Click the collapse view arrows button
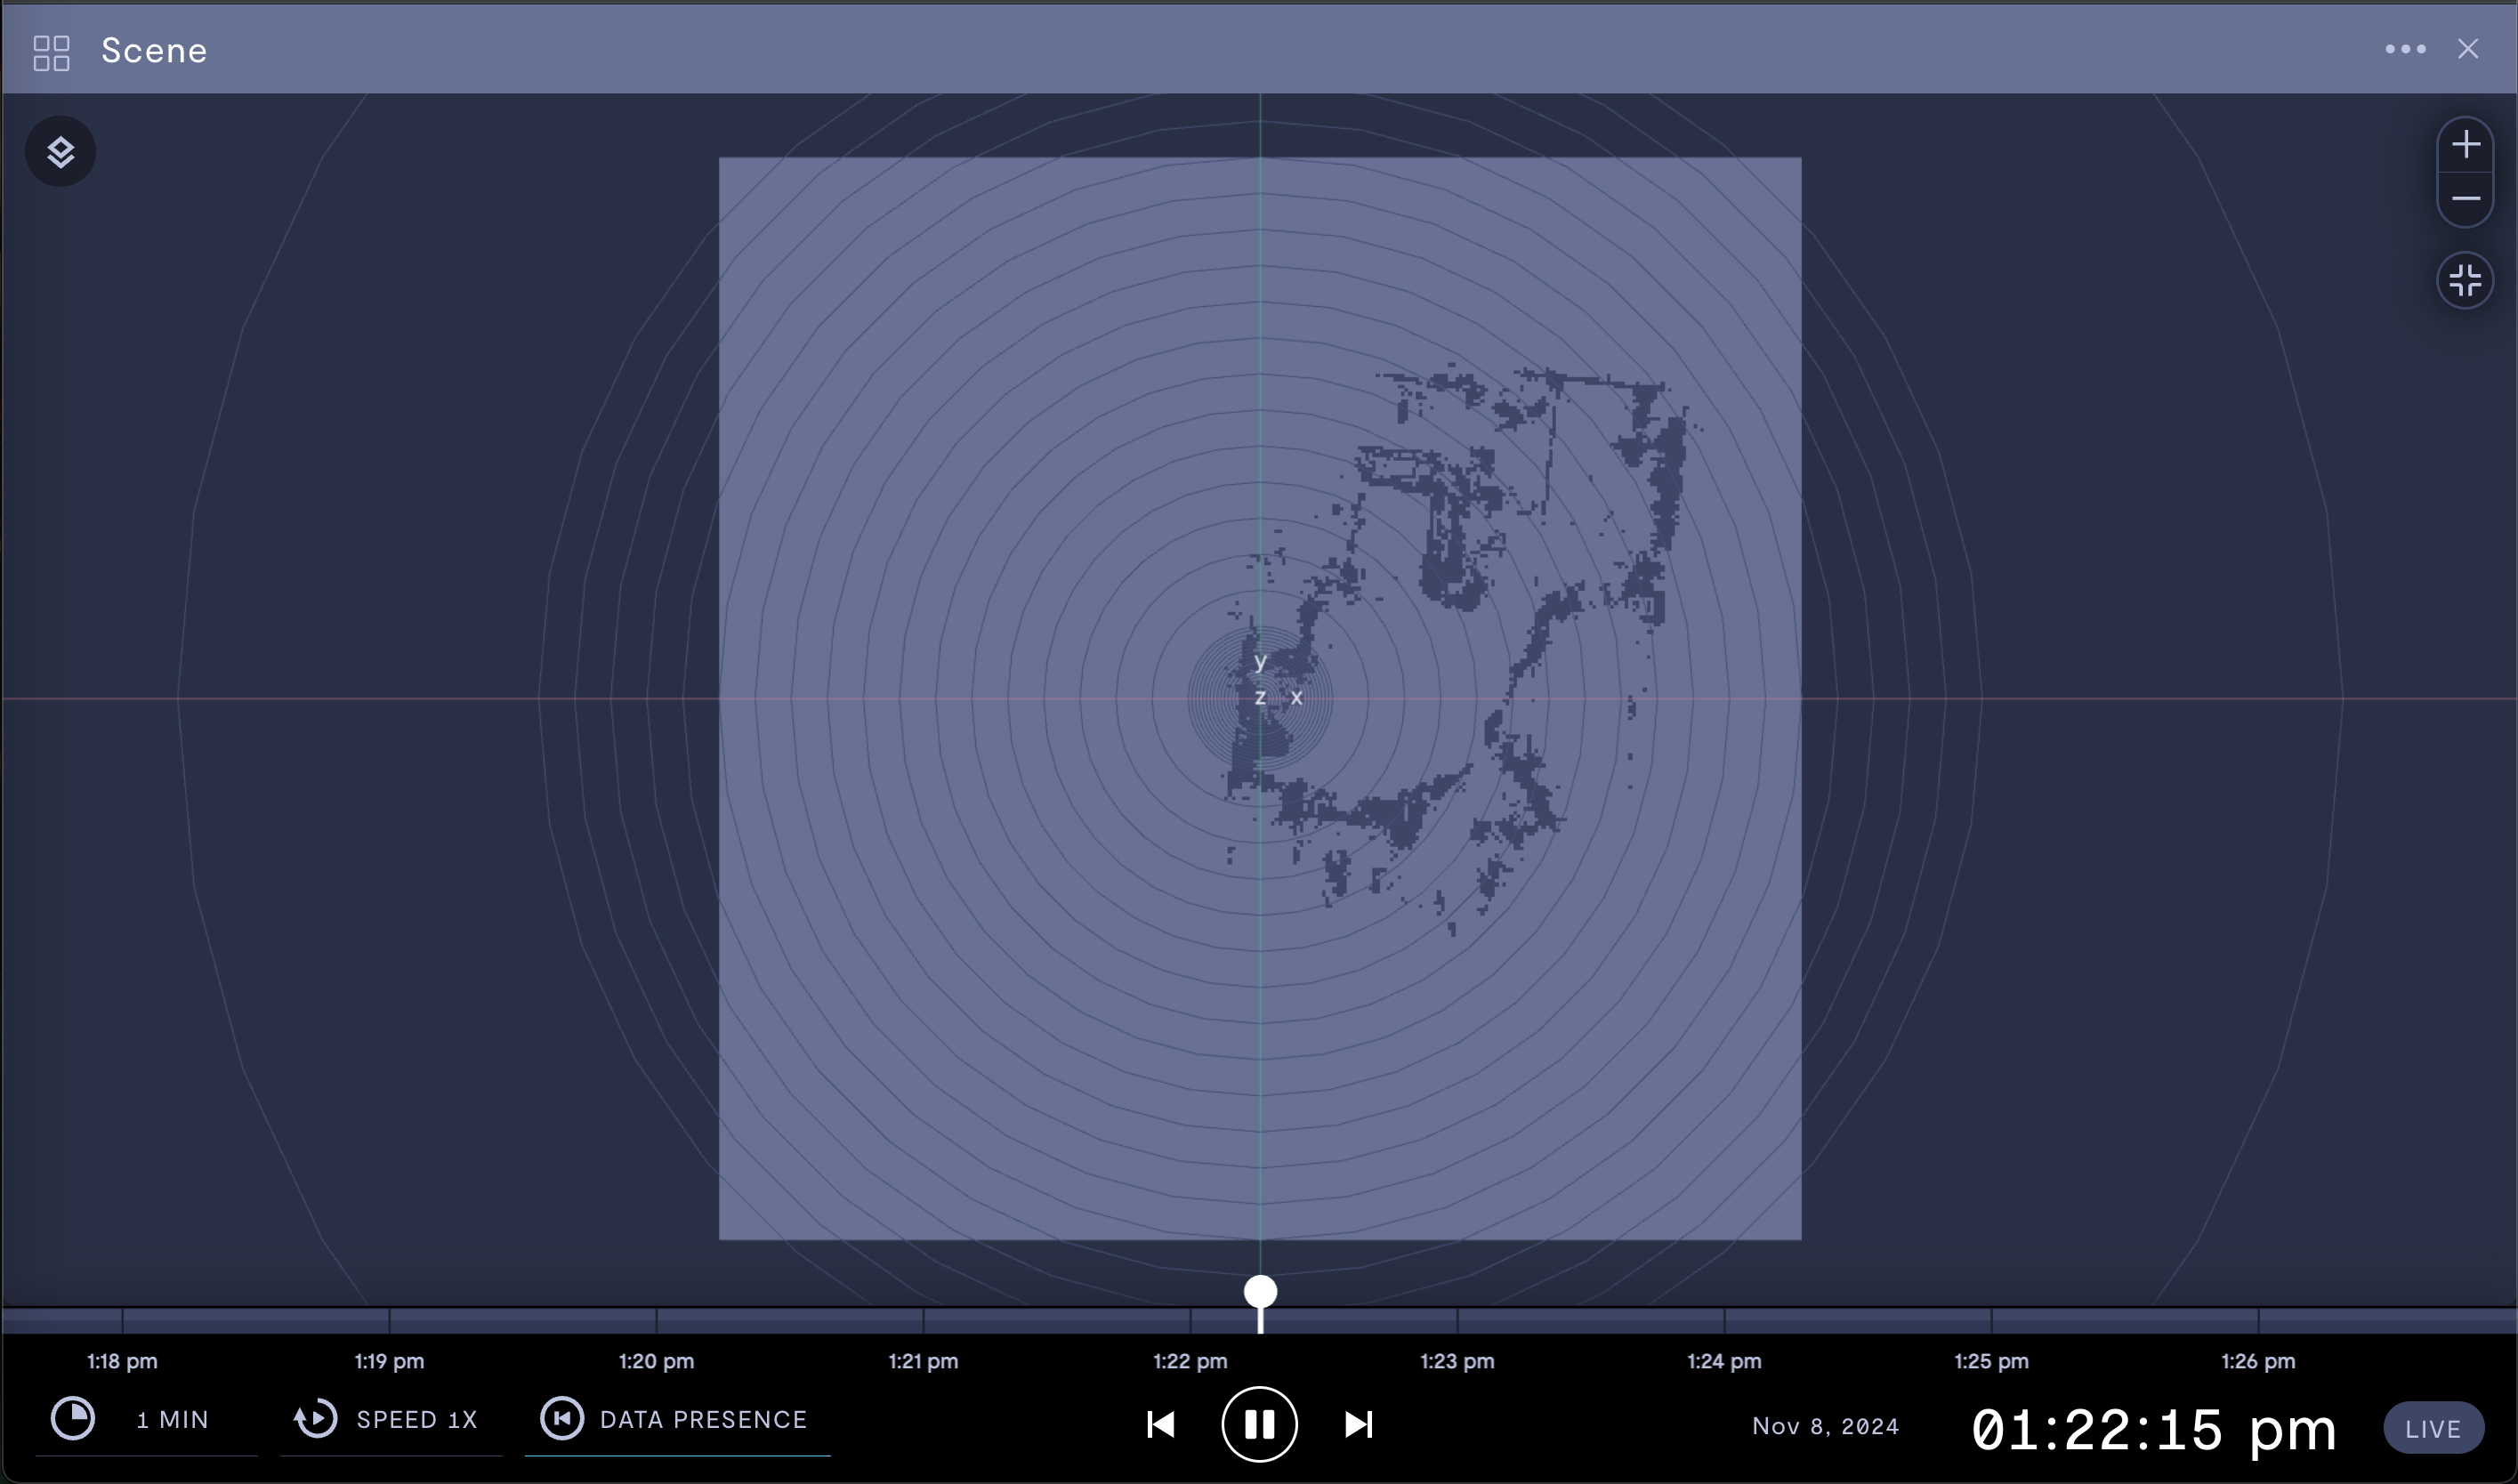 2465,280
